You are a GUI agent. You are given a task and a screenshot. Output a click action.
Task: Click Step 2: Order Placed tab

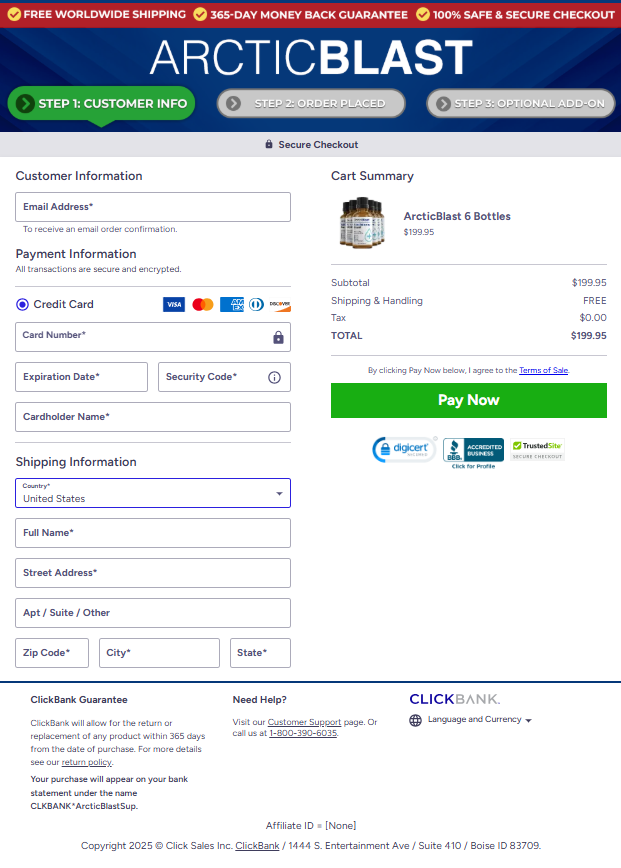(311, 104)
